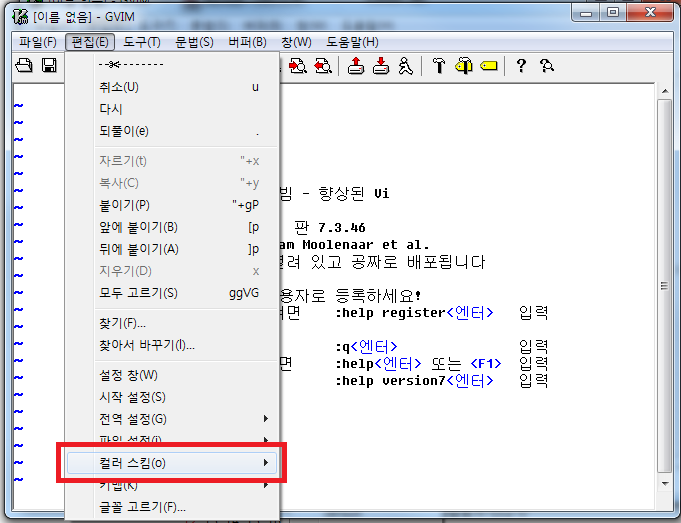This screenshot has width=681, height=523.
Task: Choose 시작 설정(S) menu entry
Action: [172, 397]
